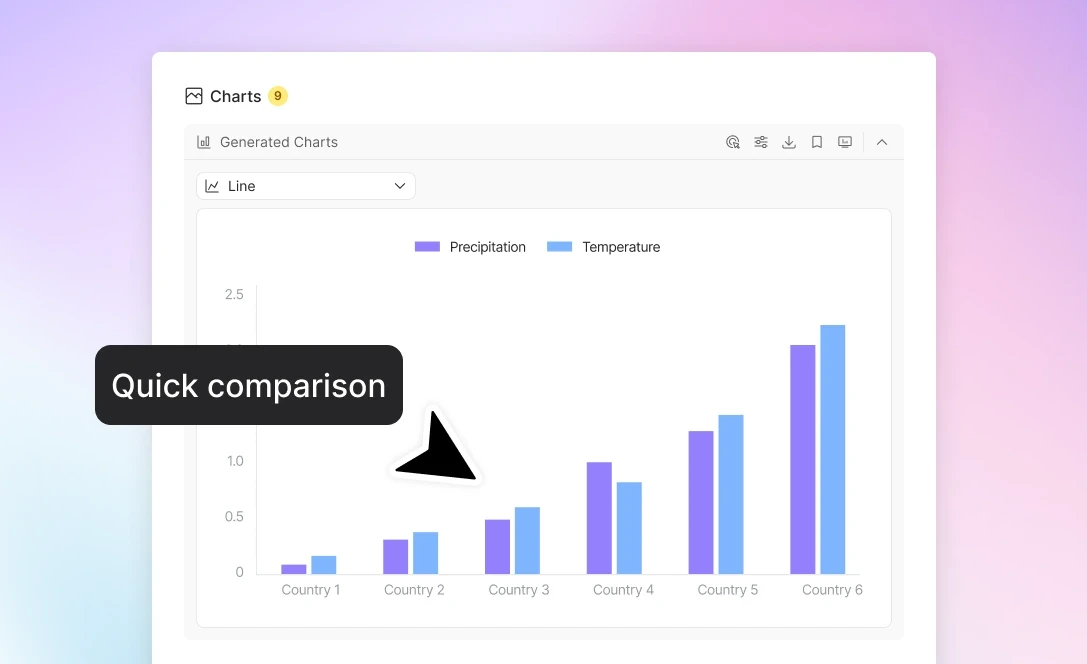Click the Country 5 axis label
The image size is (1087, 664).
(x=727, y=590)
